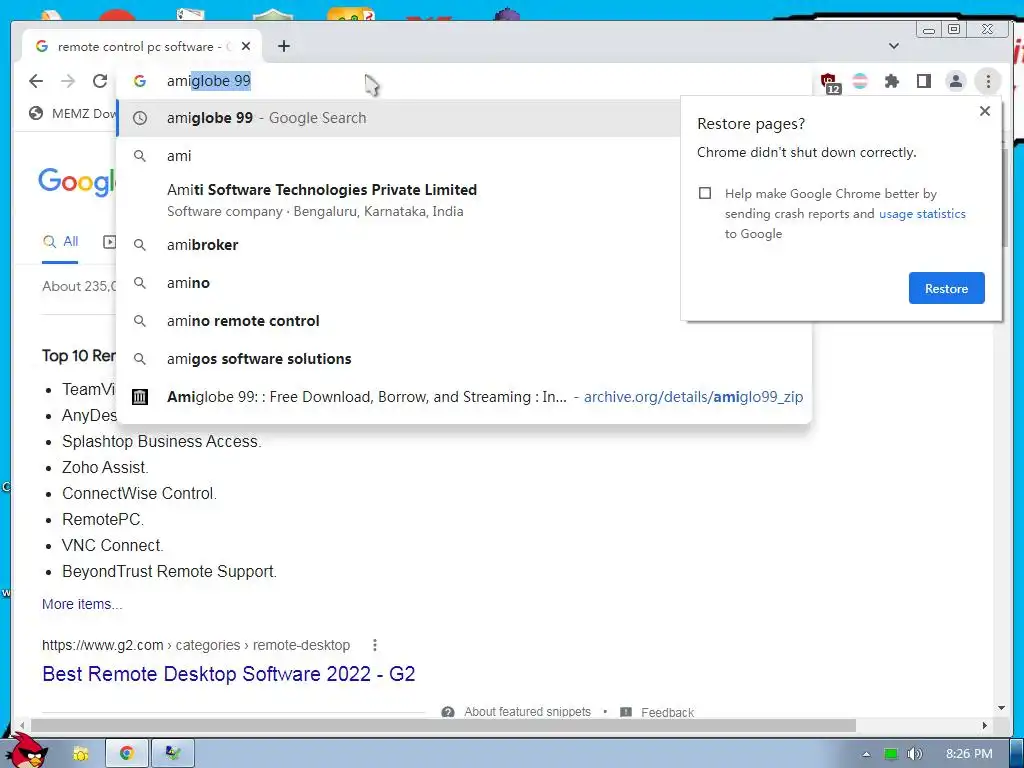Open the g2.com result options dots
This screenshot has height=768, width=1024.
tap(375, 645)
